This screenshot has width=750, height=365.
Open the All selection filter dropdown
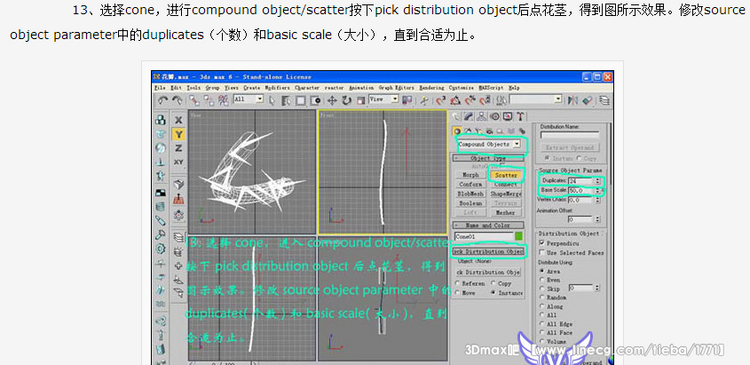click(248, 99)
